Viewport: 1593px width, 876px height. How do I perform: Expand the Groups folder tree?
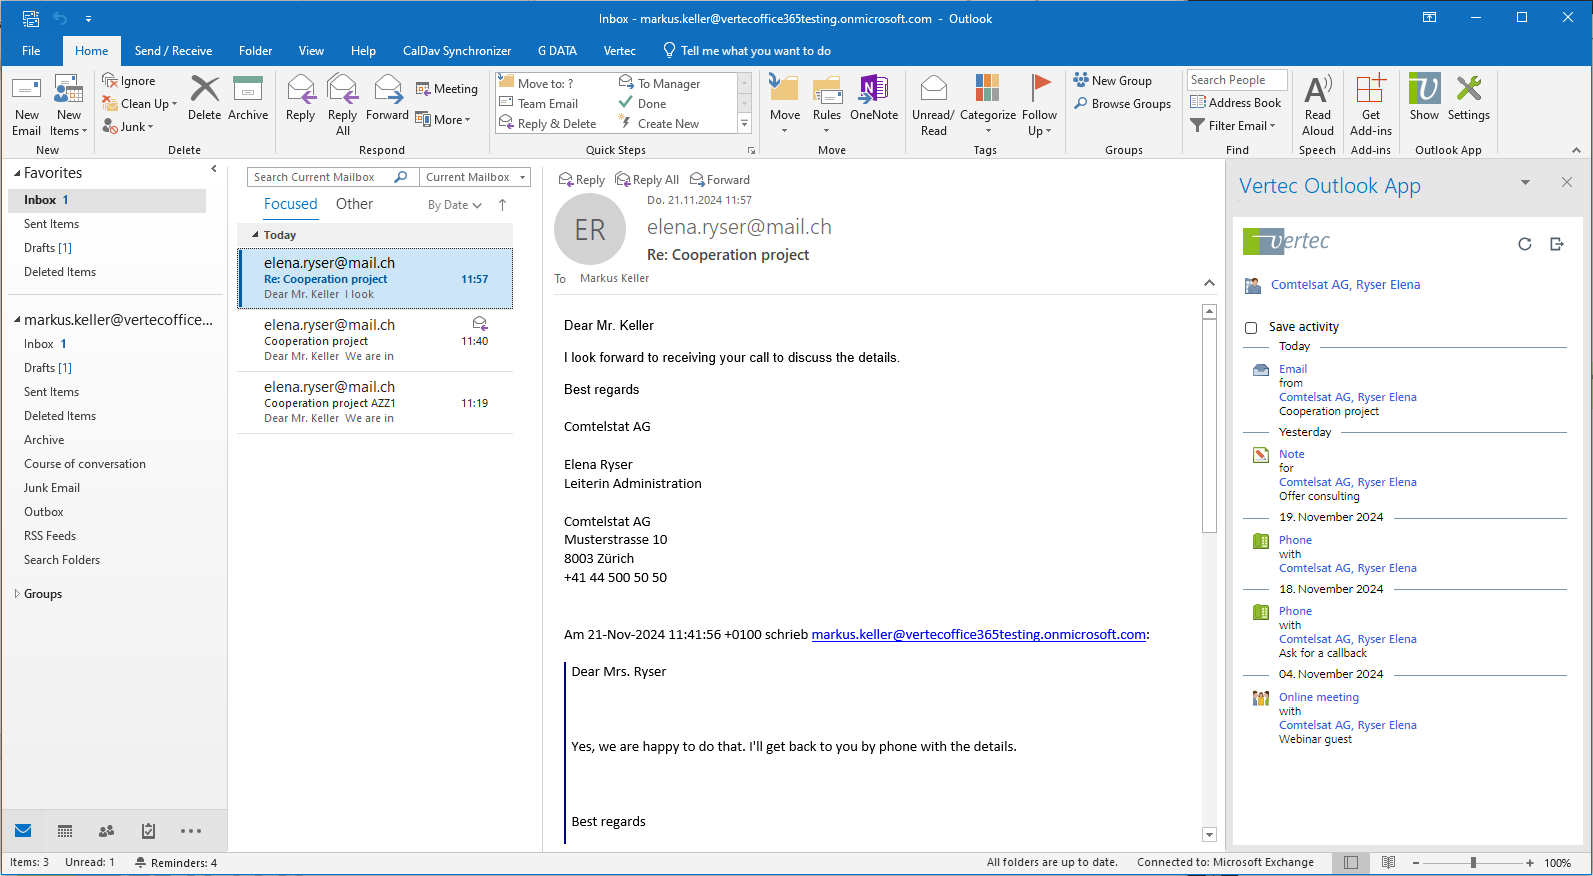click(17, 594)
